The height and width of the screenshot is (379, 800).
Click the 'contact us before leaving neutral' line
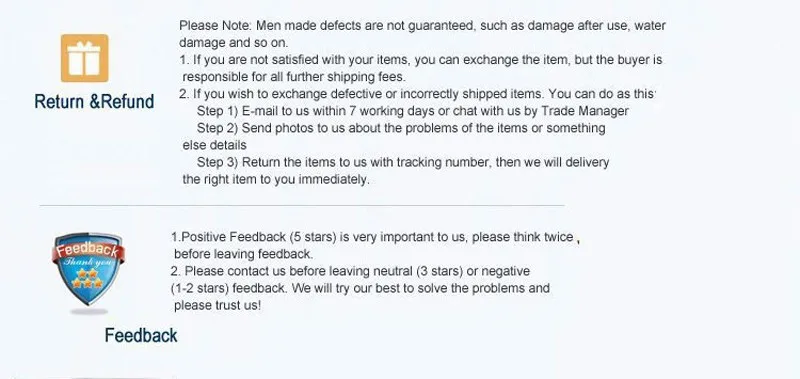[x=351, y=271]
